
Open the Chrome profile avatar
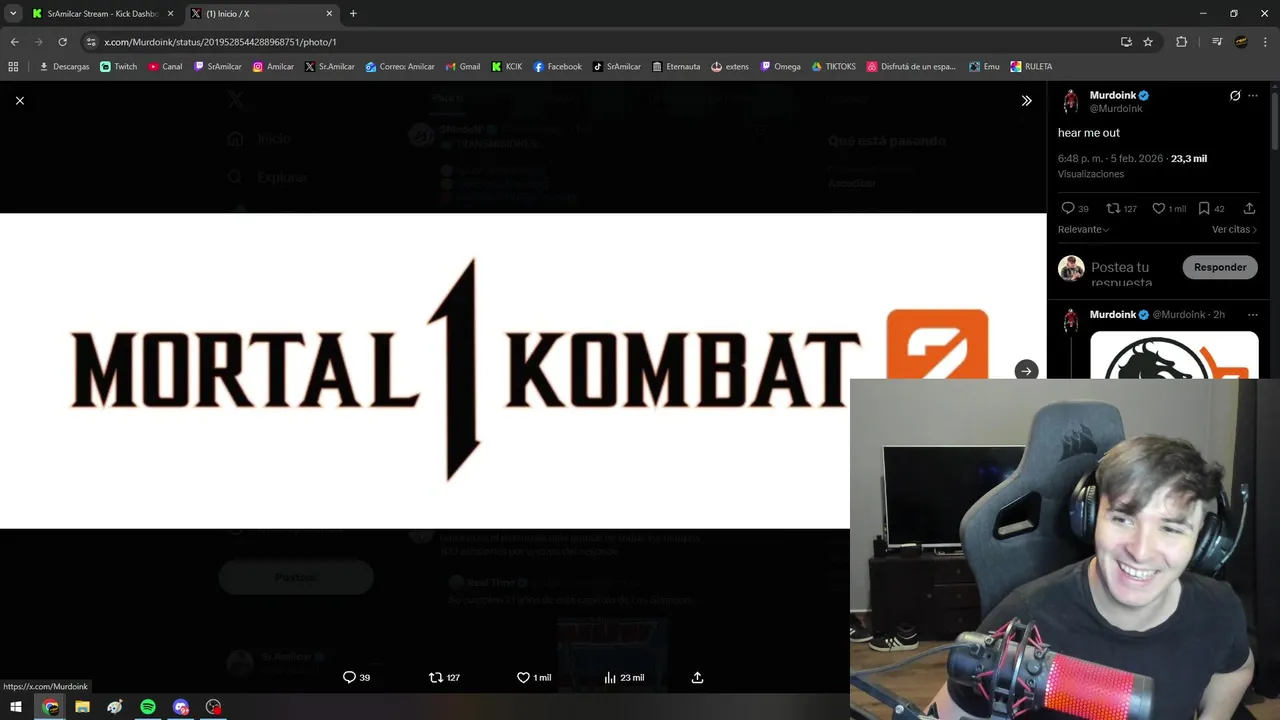pyautogui.click(x=1241, y=42)
